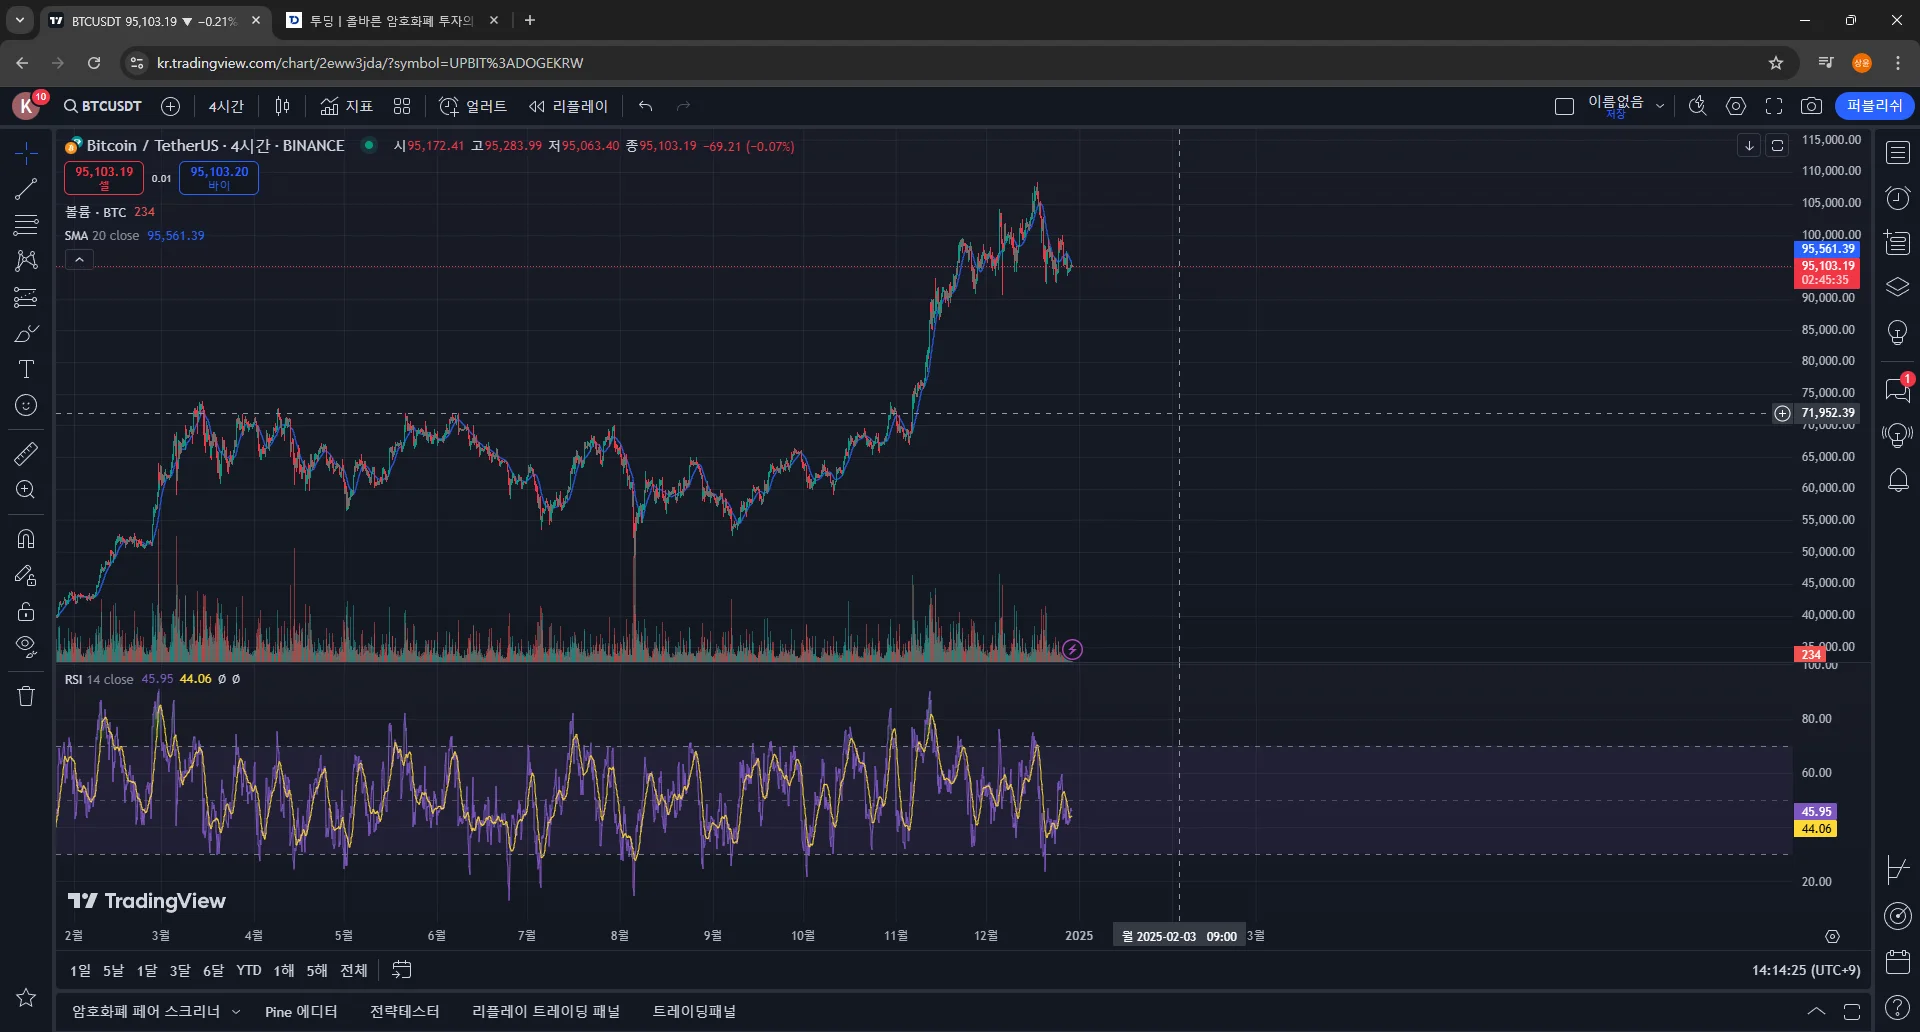
Task: Select the 6달 time range
Action: (213, 971)
